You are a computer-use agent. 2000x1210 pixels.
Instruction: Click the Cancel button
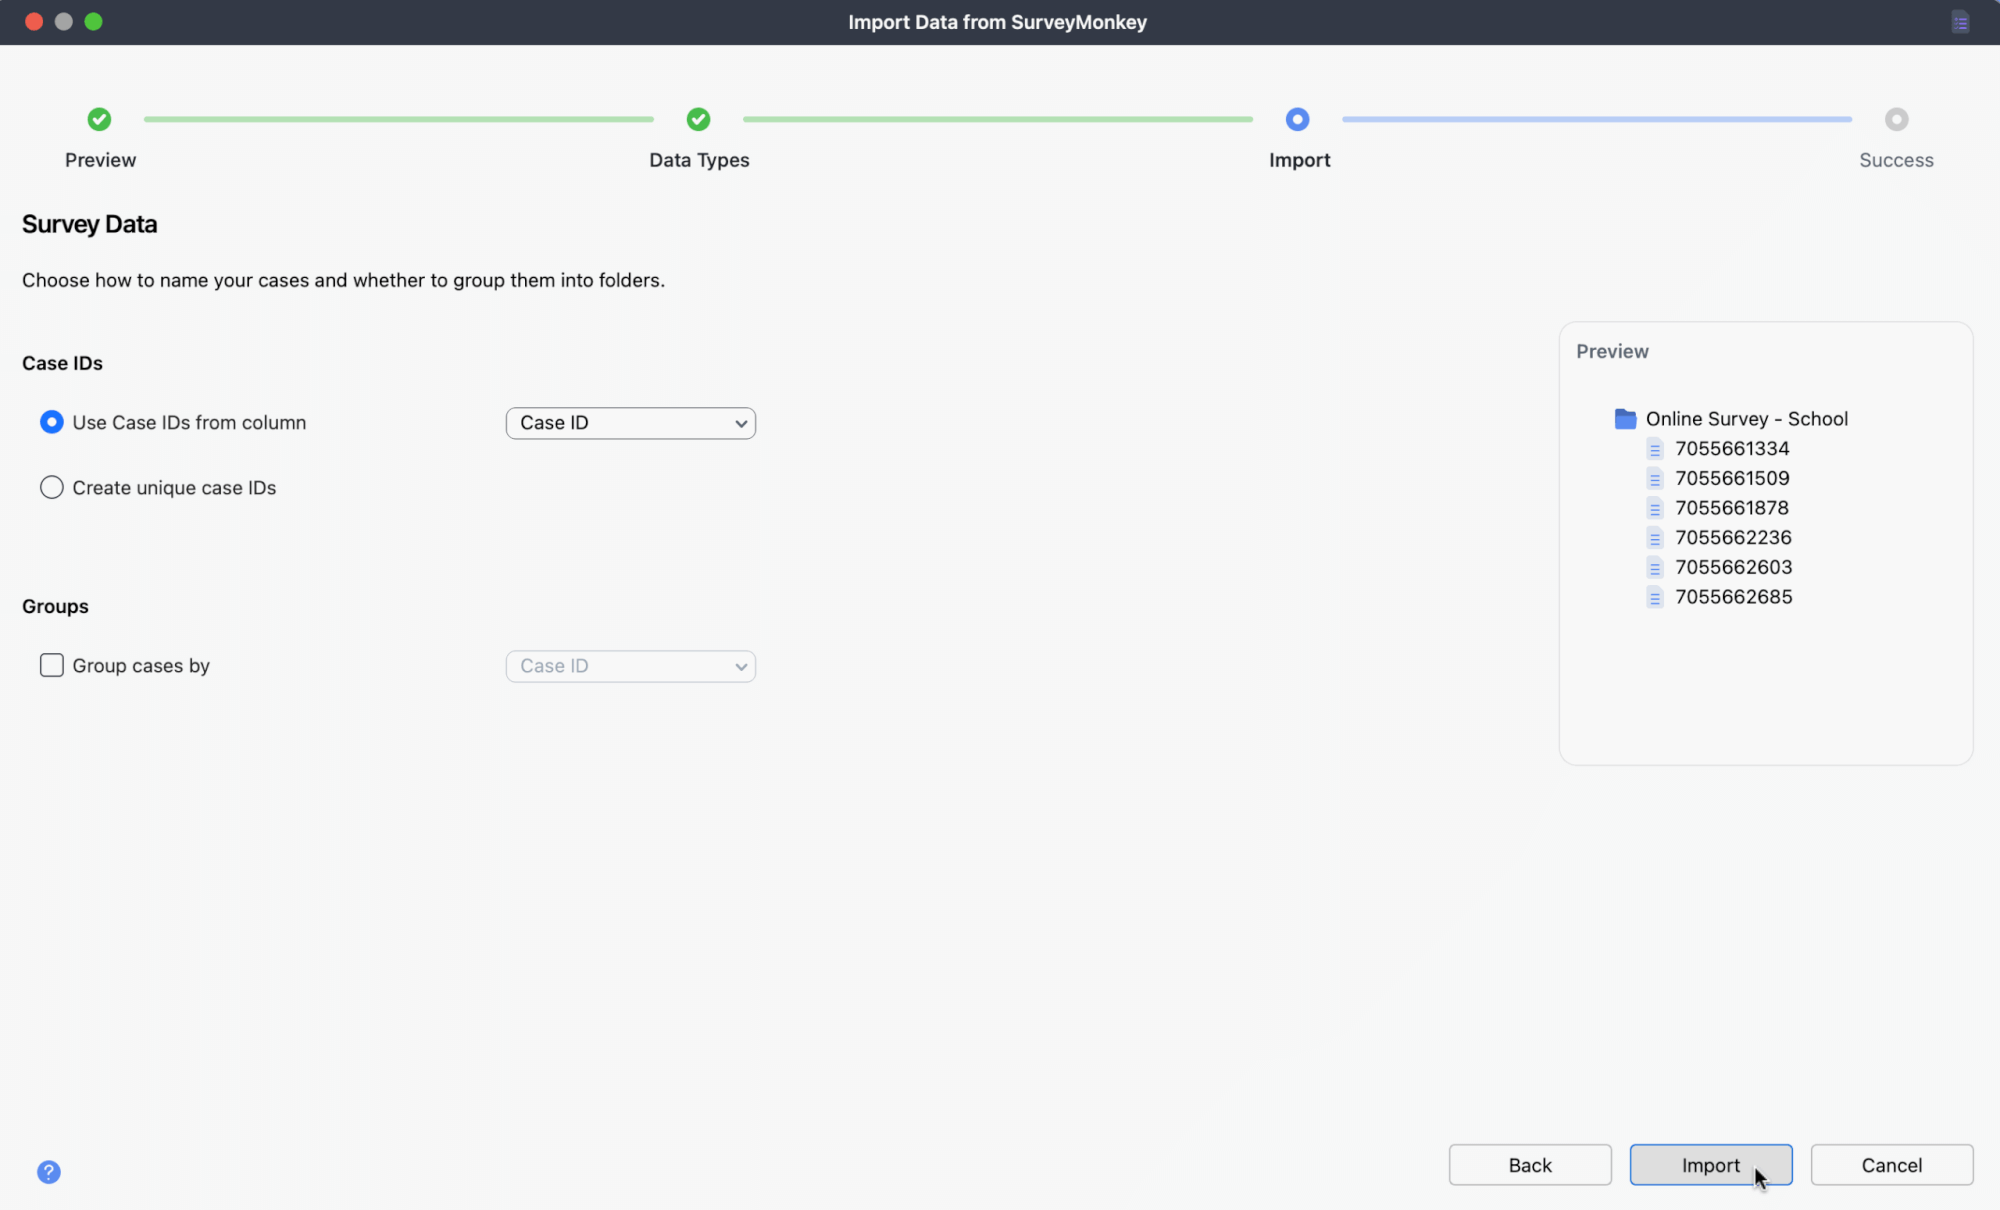1891,1165
